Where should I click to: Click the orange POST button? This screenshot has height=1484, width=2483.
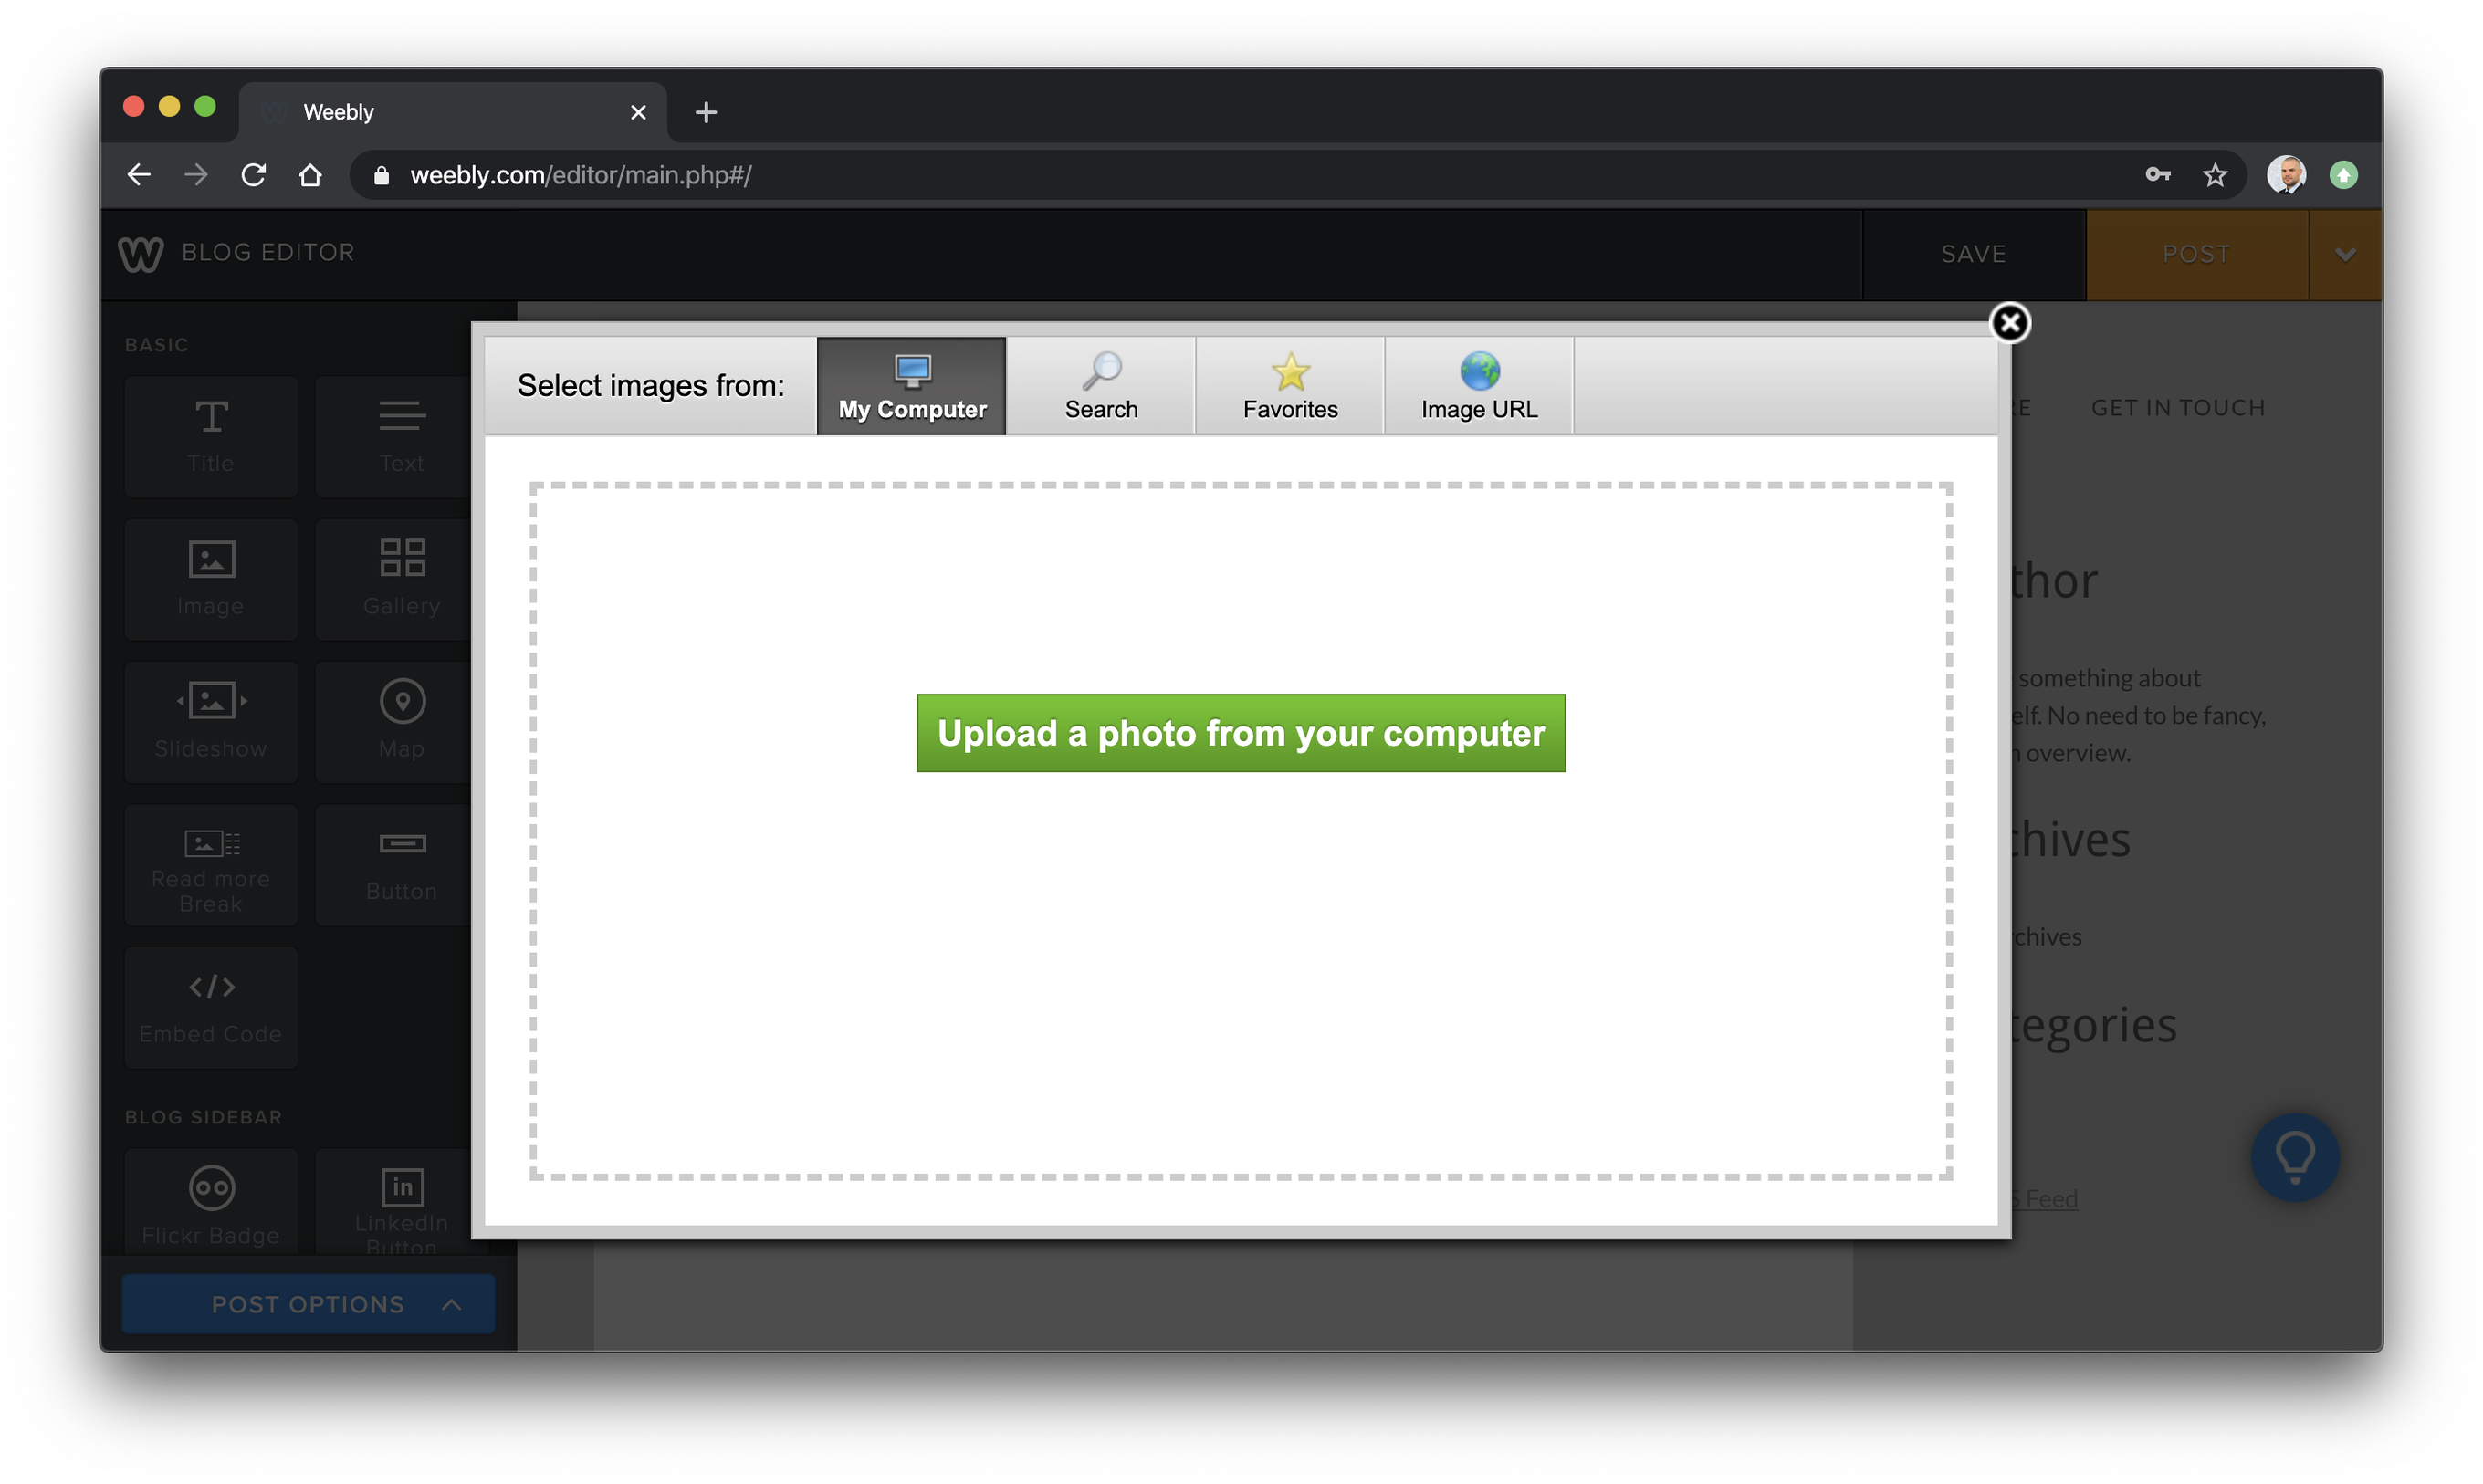(2196, 254)
